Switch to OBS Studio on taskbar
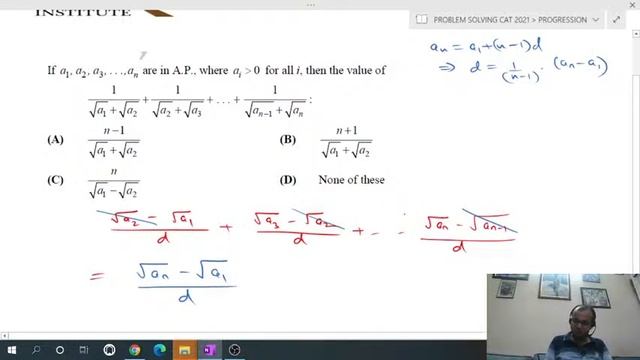The width and height of the screenshot is (640, 360). point(235,350)
